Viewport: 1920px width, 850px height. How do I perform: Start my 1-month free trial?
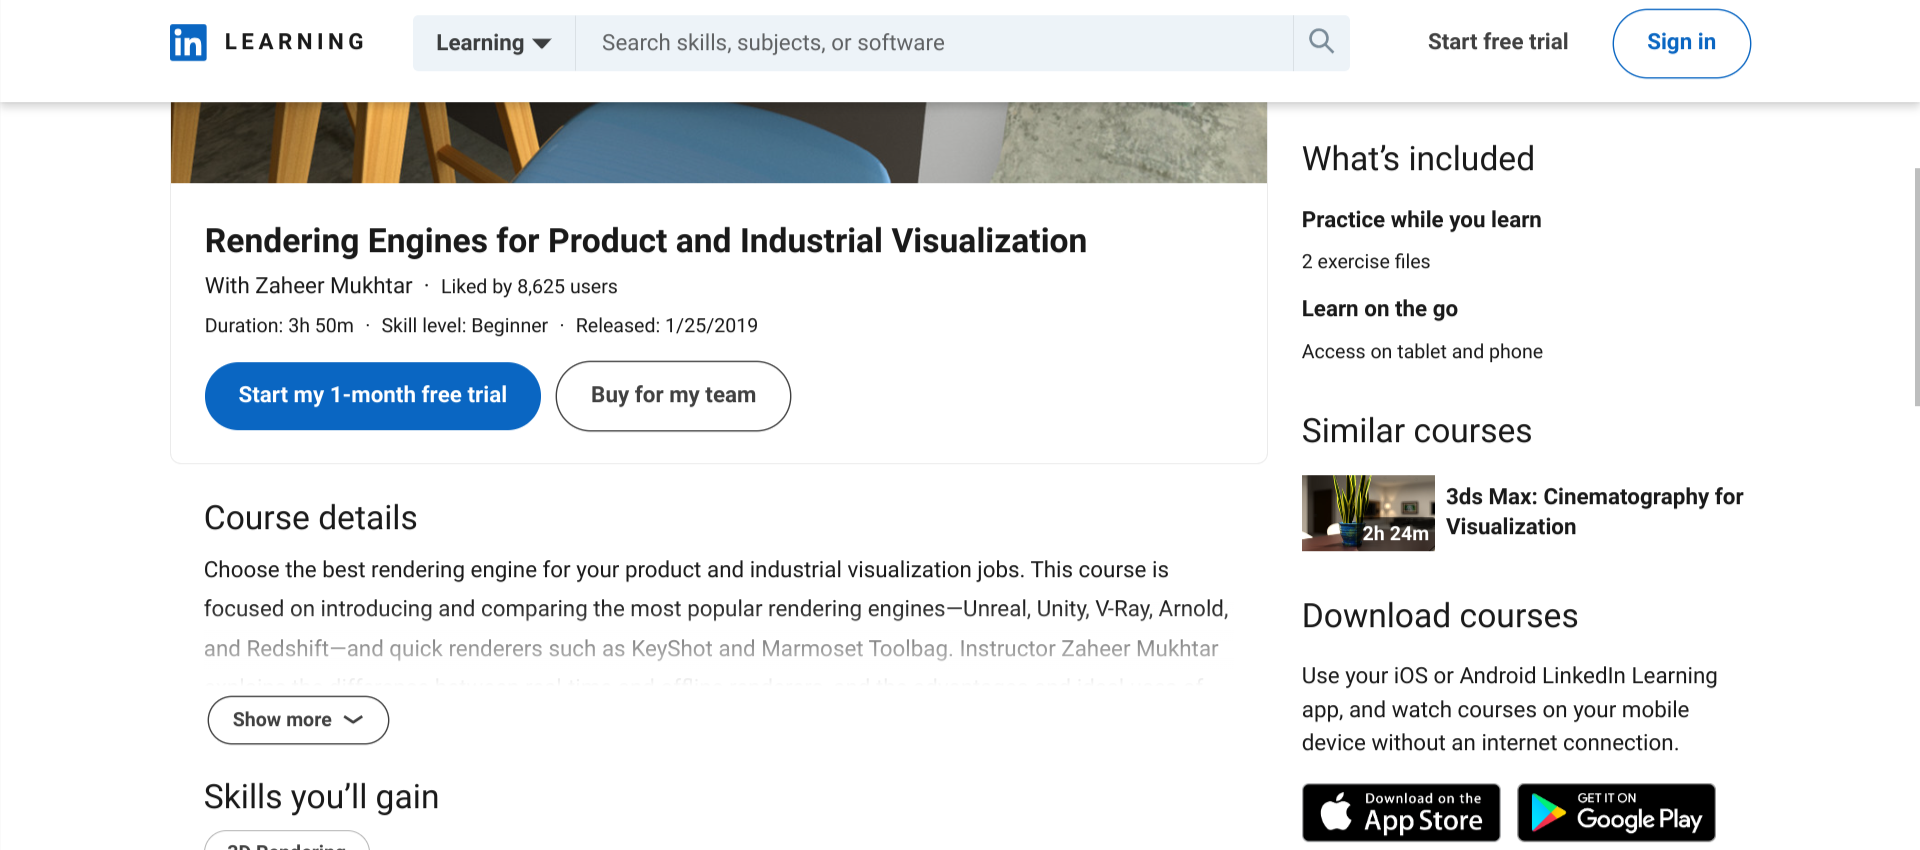(x=372, y=395)
